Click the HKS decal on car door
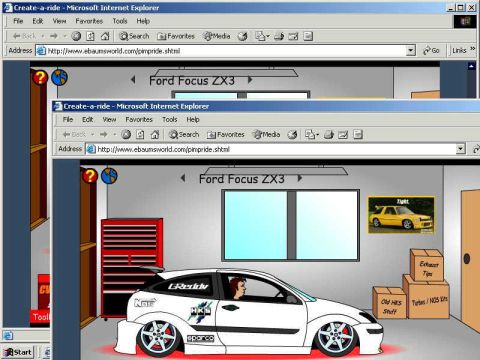The image size is (480, 360). (x=200, y=311)
